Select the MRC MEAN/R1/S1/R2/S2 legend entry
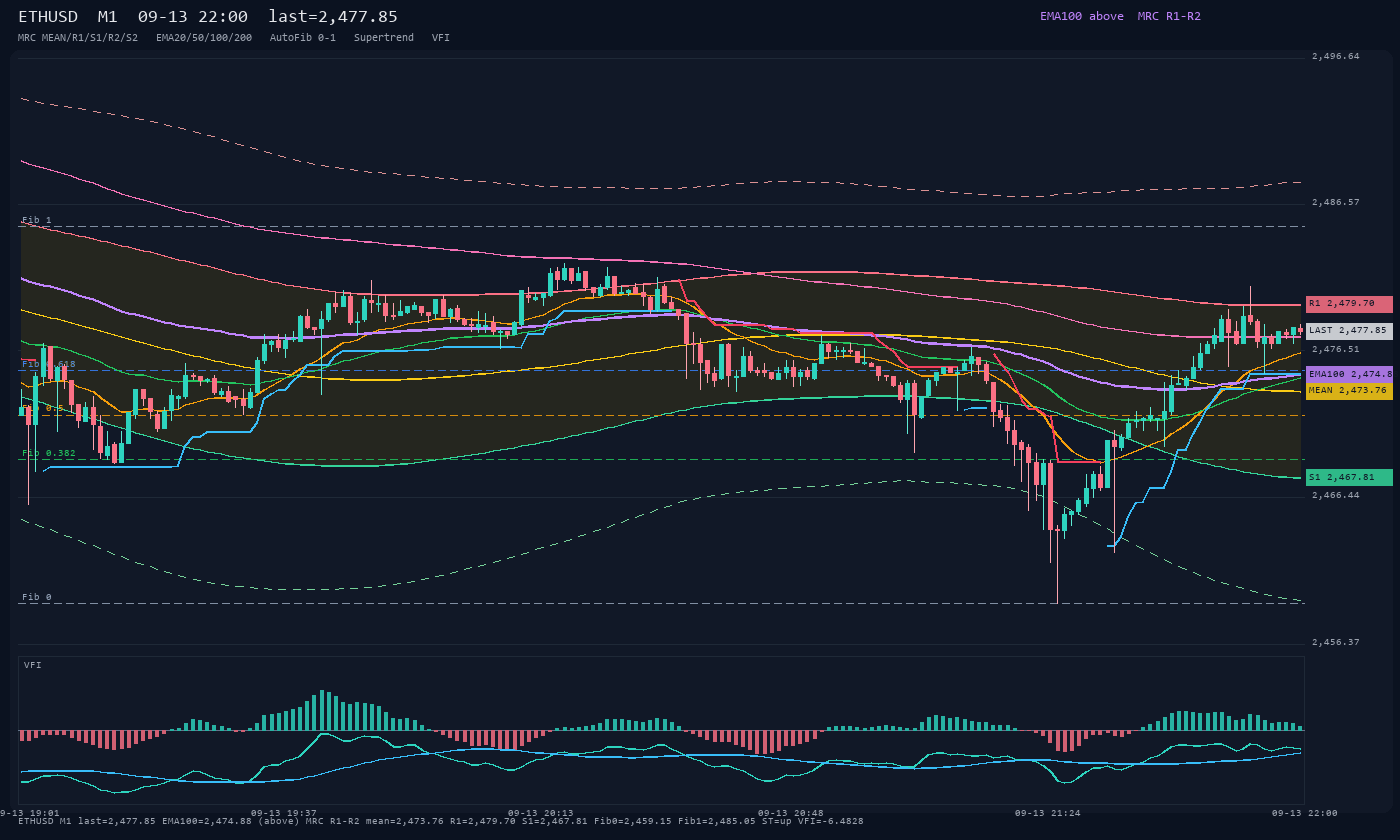 (78, 37)
